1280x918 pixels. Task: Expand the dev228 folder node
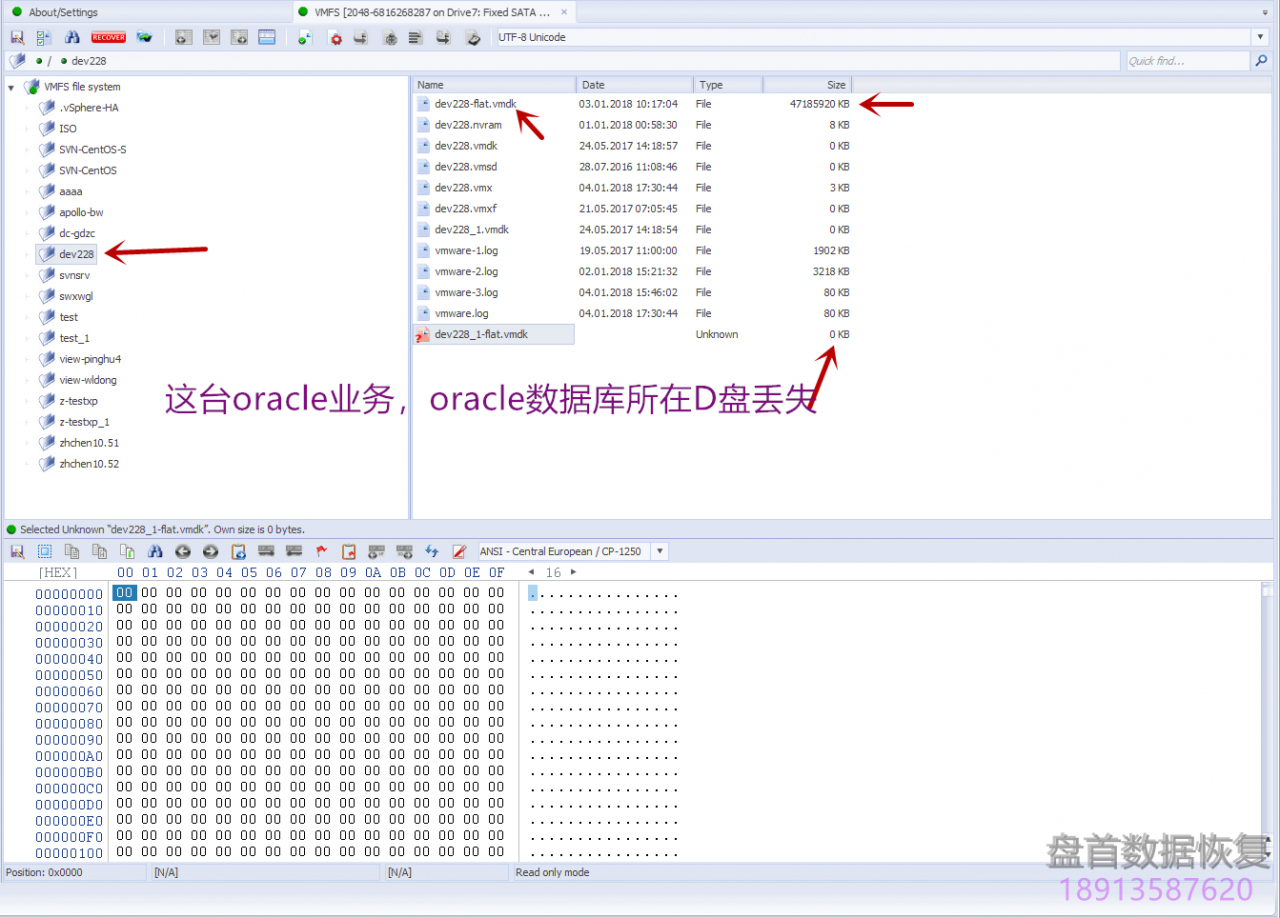click(27, 254)
